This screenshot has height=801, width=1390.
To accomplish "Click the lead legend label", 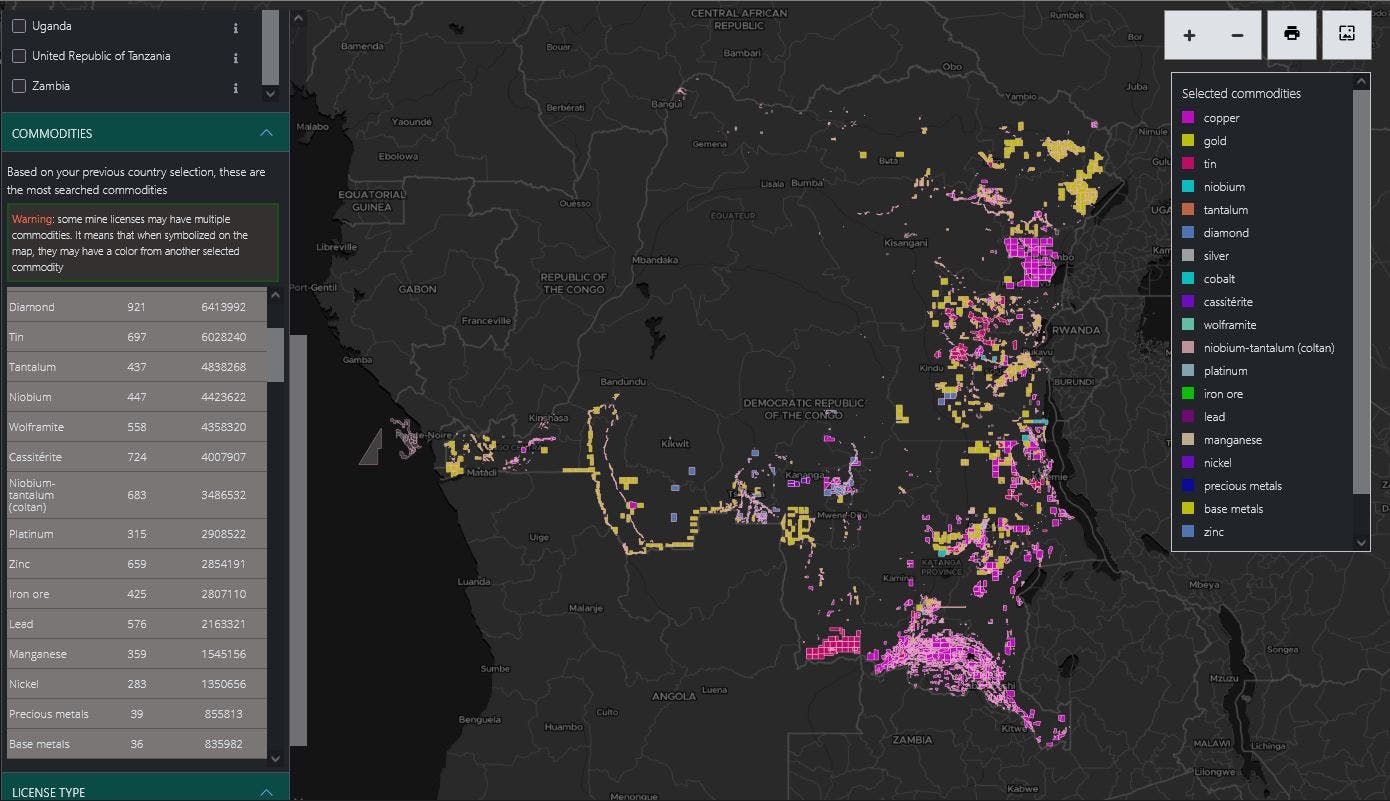I will click(x=1214, y=417).
